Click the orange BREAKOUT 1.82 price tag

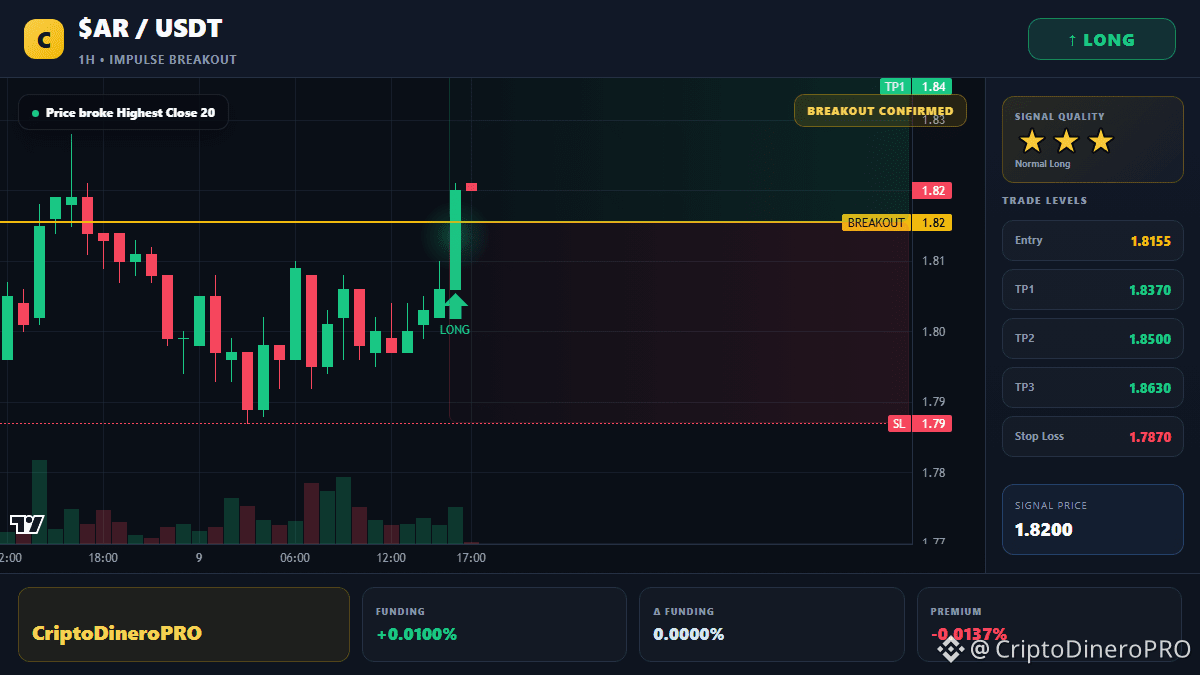(x=897, y=223)
